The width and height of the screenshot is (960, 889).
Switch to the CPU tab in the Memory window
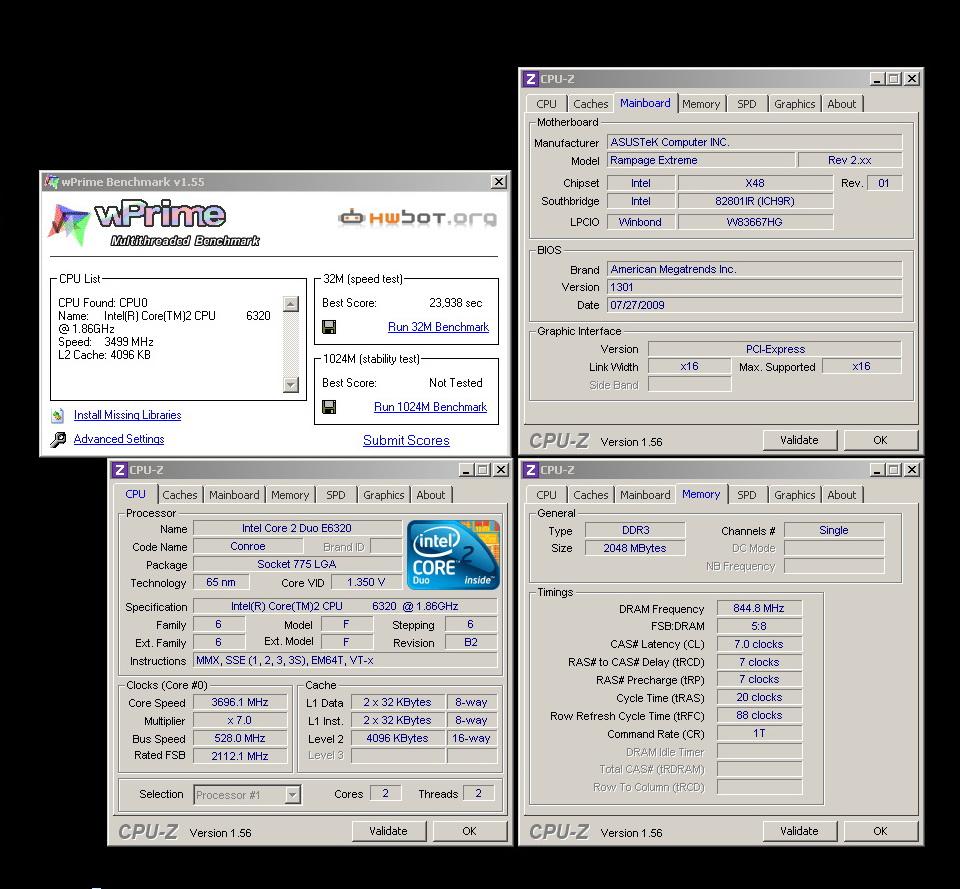(546, 495)
